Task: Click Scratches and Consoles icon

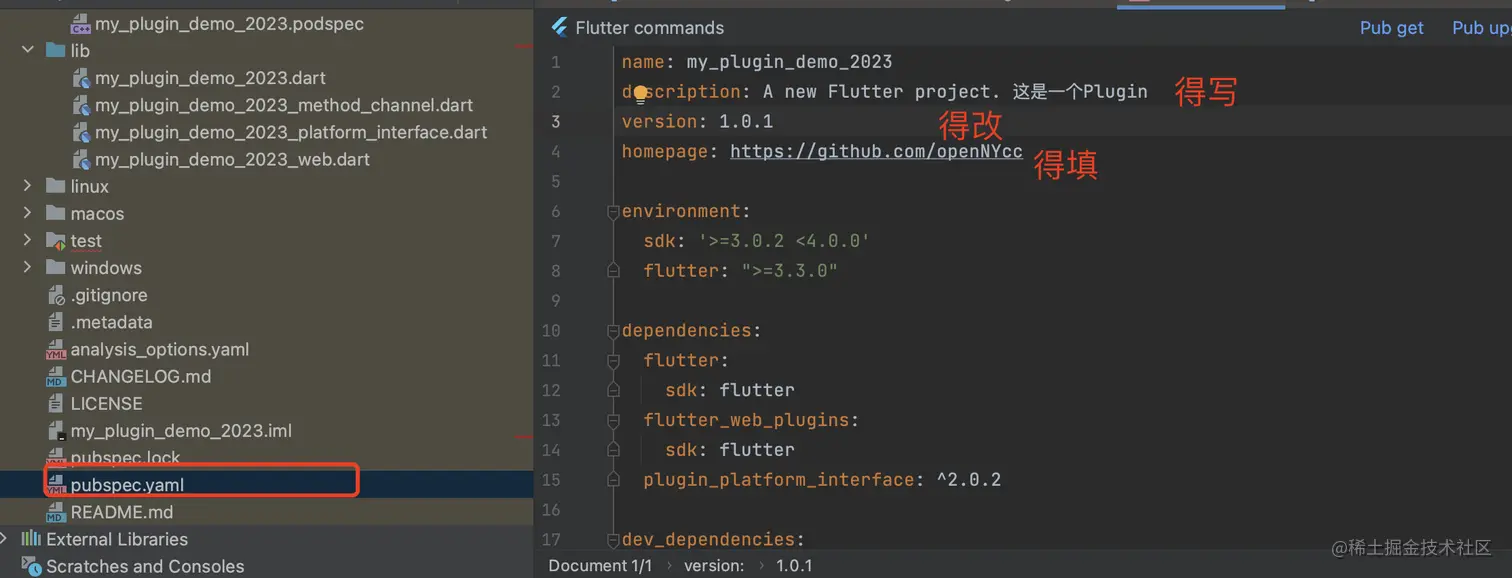Action: 31,566
